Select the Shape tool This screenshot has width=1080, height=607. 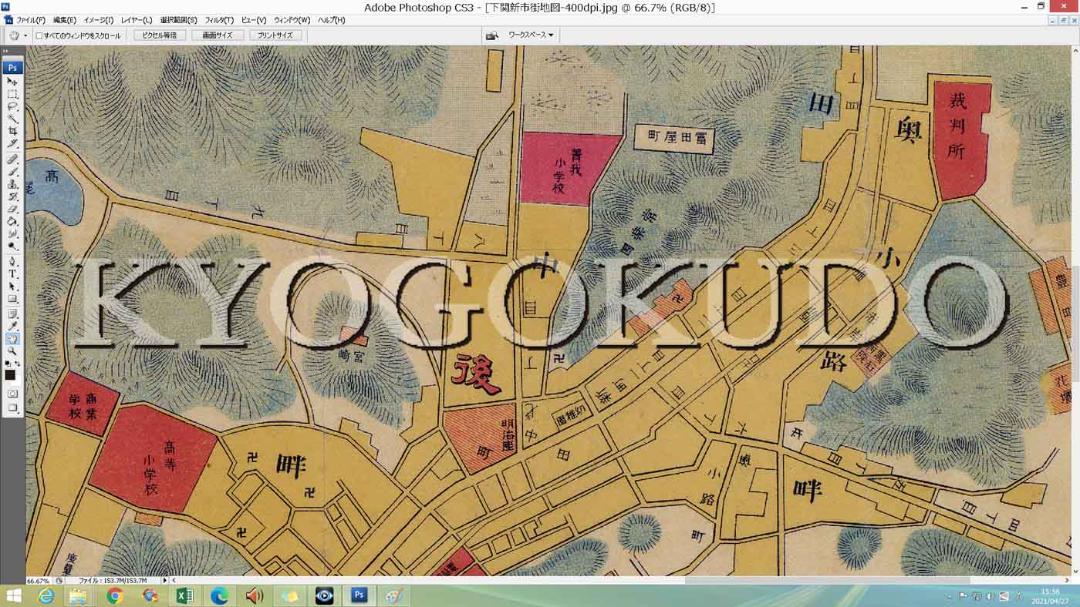12,299
